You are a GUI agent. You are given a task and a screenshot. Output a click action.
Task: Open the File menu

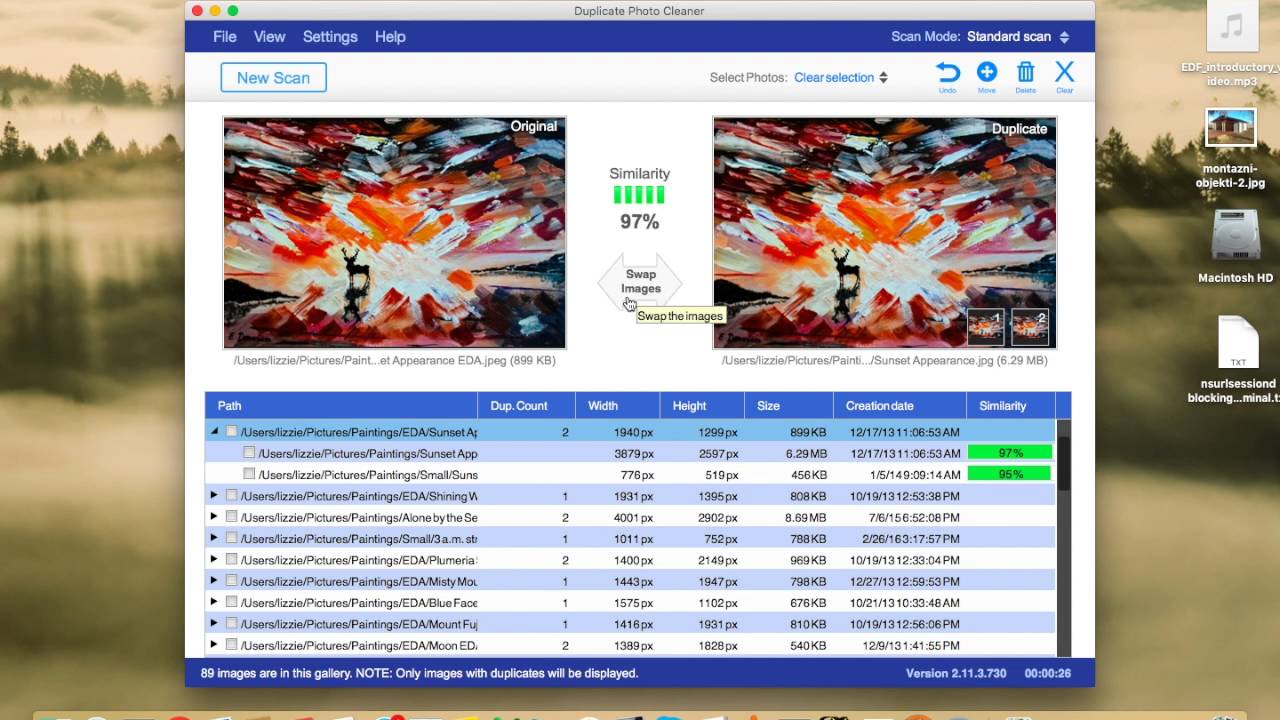pos(225,37)
